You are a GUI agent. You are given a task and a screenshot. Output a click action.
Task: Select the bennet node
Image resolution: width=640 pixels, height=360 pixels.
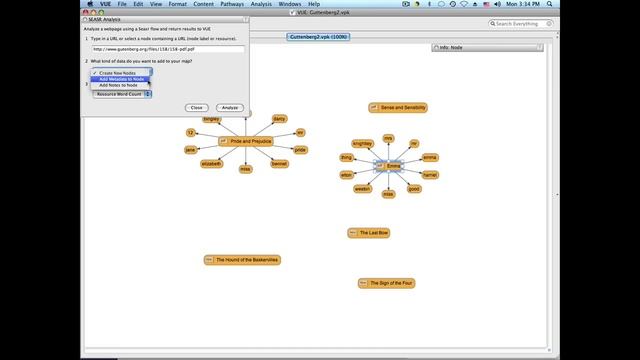(x=279, y=164)
